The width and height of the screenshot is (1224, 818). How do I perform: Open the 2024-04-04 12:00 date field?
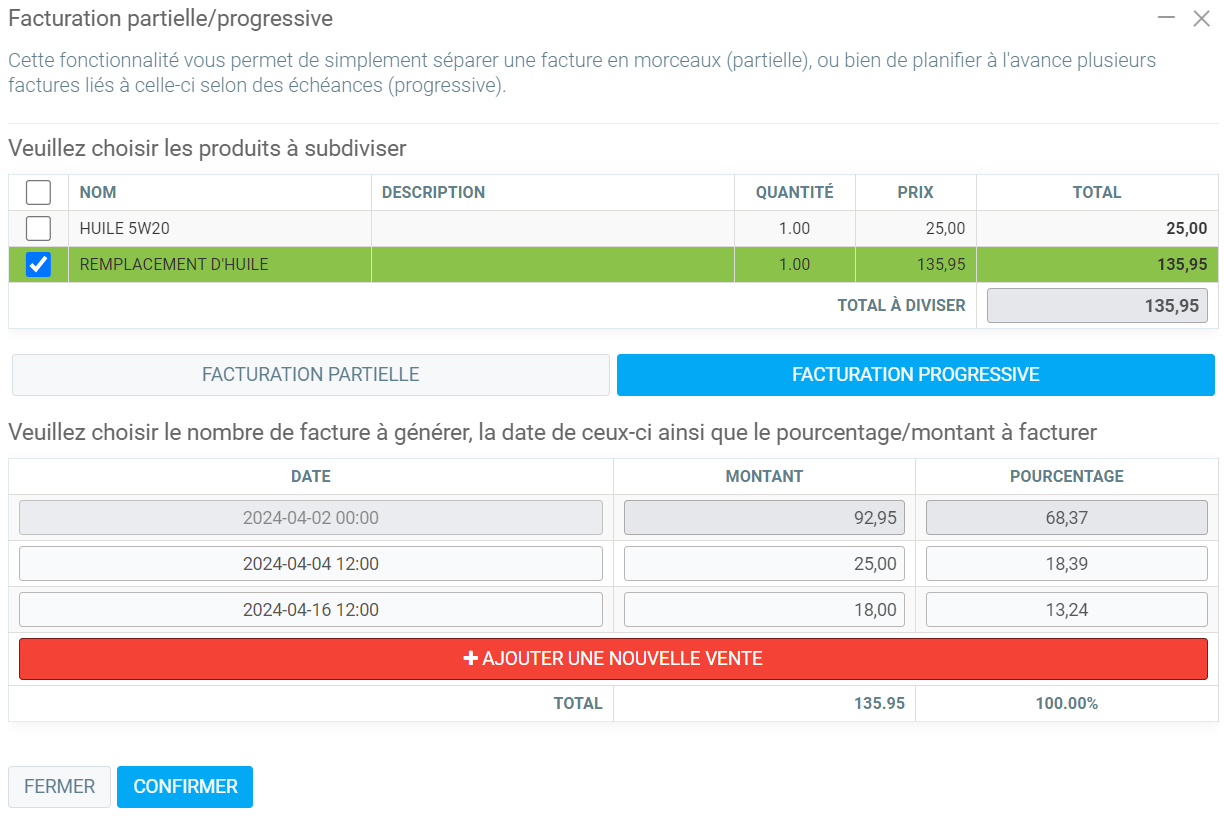tap(310, 564)
